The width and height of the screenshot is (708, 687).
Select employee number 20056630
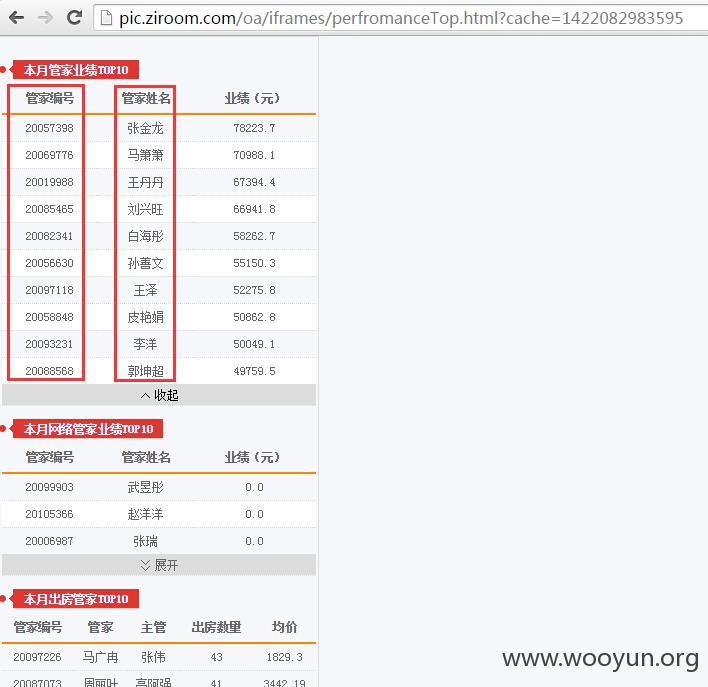pos(49,263)
